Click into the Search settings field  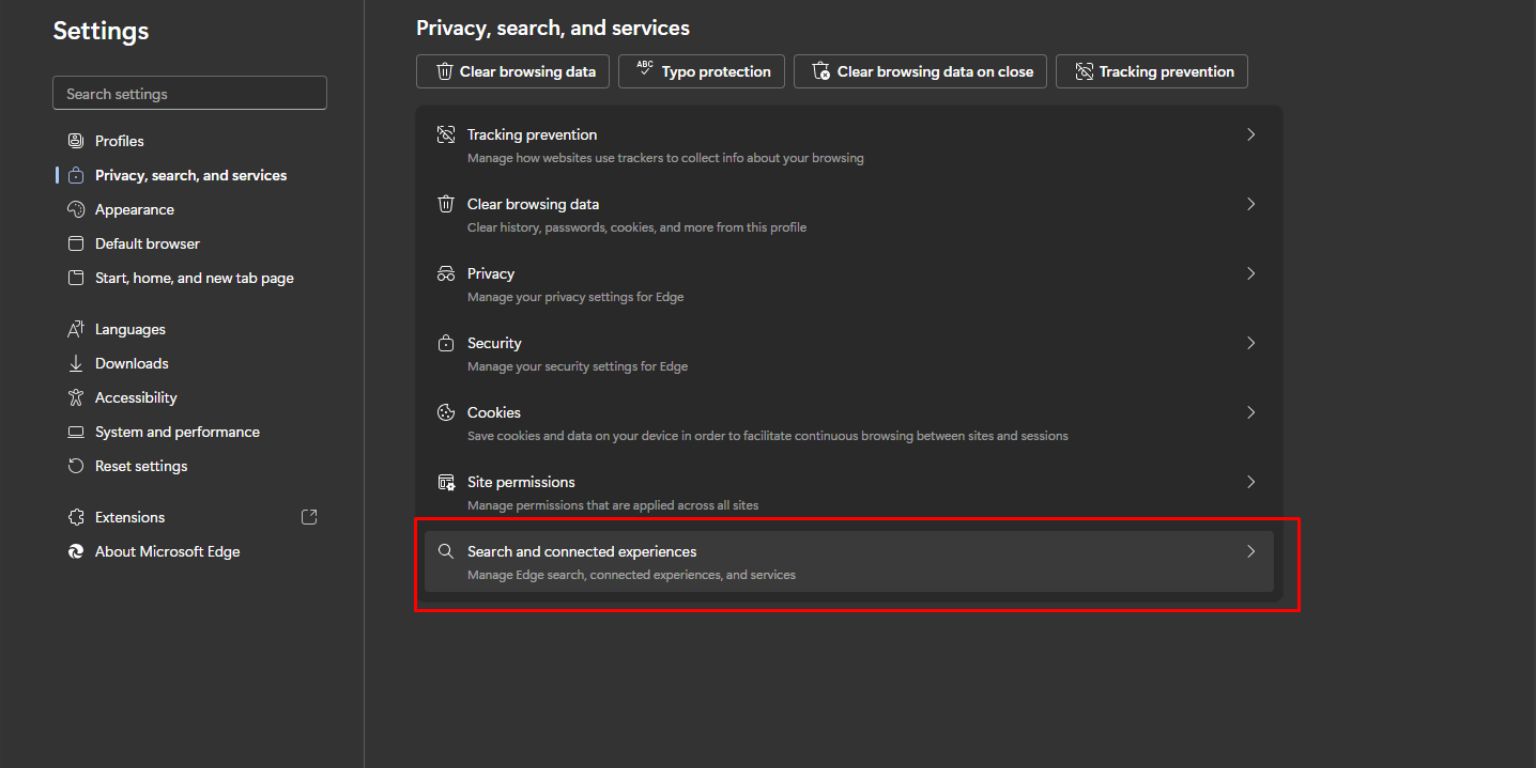pyautogui.click(x=190, y=93)
